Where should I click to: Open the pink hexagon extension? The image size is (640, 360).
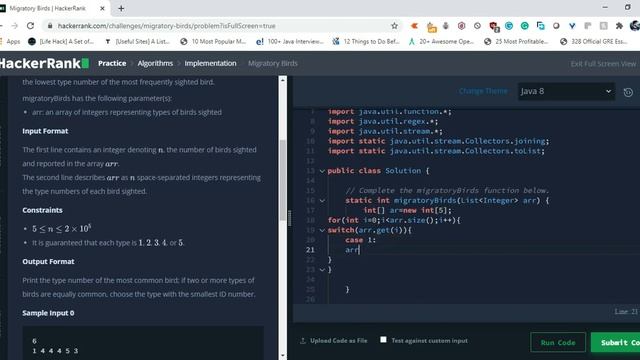click(462, 26)
